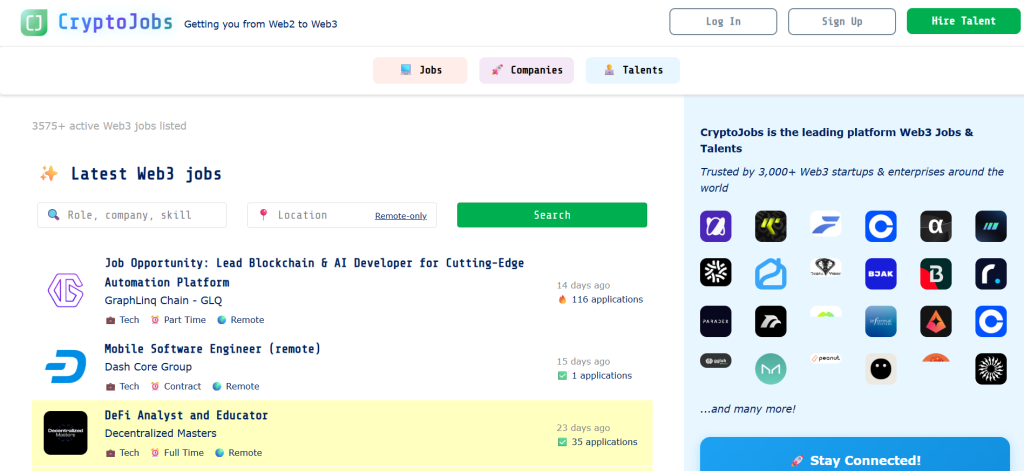Click the Dash Core Group company name

148,367
